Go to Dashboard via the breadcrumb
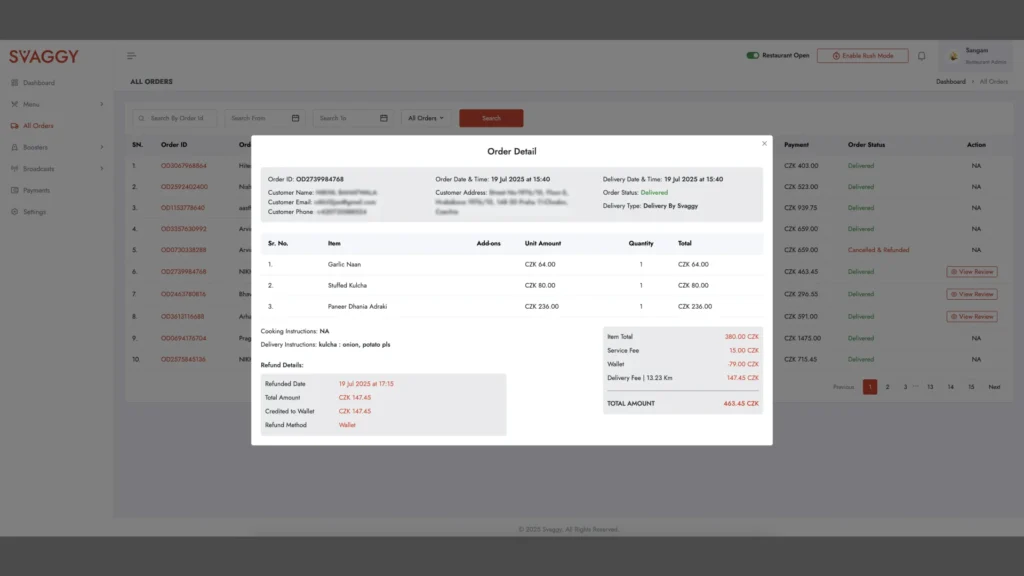 tap(950, 81)
